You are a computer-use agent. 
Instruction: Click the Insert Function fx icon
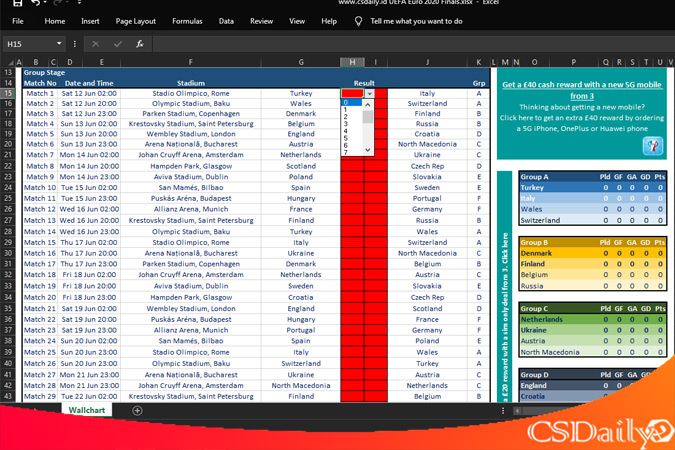tap(139, 44)
